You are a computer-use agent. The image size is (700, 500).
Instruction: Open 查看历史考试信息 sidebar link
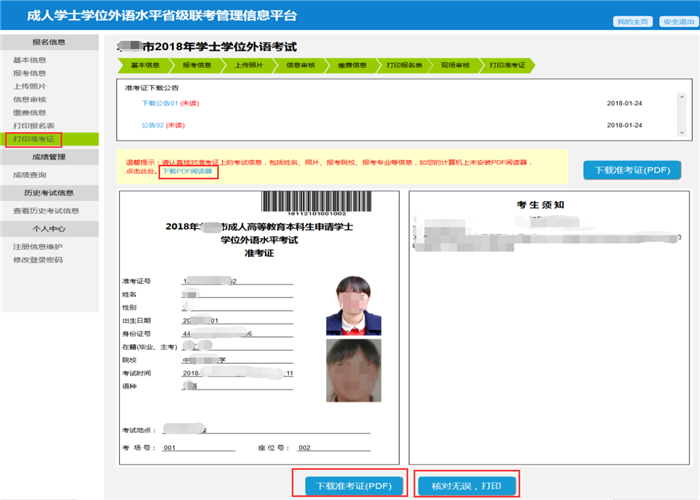[x=43, y=211]
